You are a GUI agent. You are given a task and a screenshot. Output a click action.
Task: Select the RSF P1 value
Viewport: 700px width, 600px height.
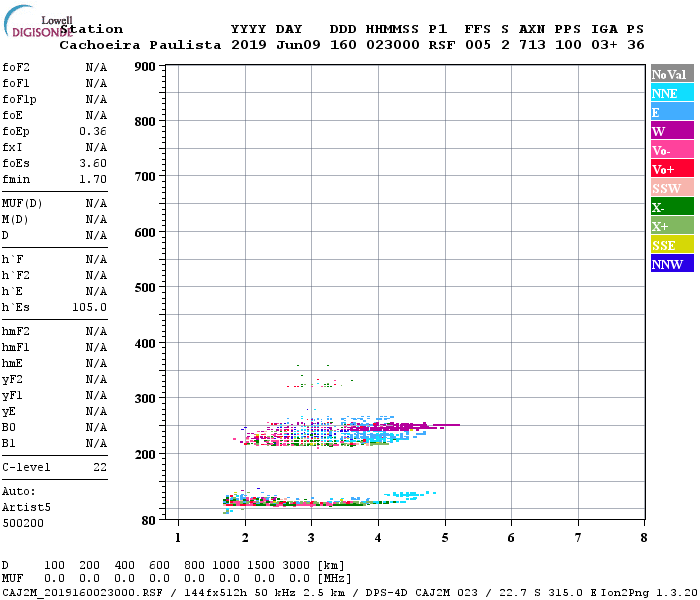tap(442, 45)
